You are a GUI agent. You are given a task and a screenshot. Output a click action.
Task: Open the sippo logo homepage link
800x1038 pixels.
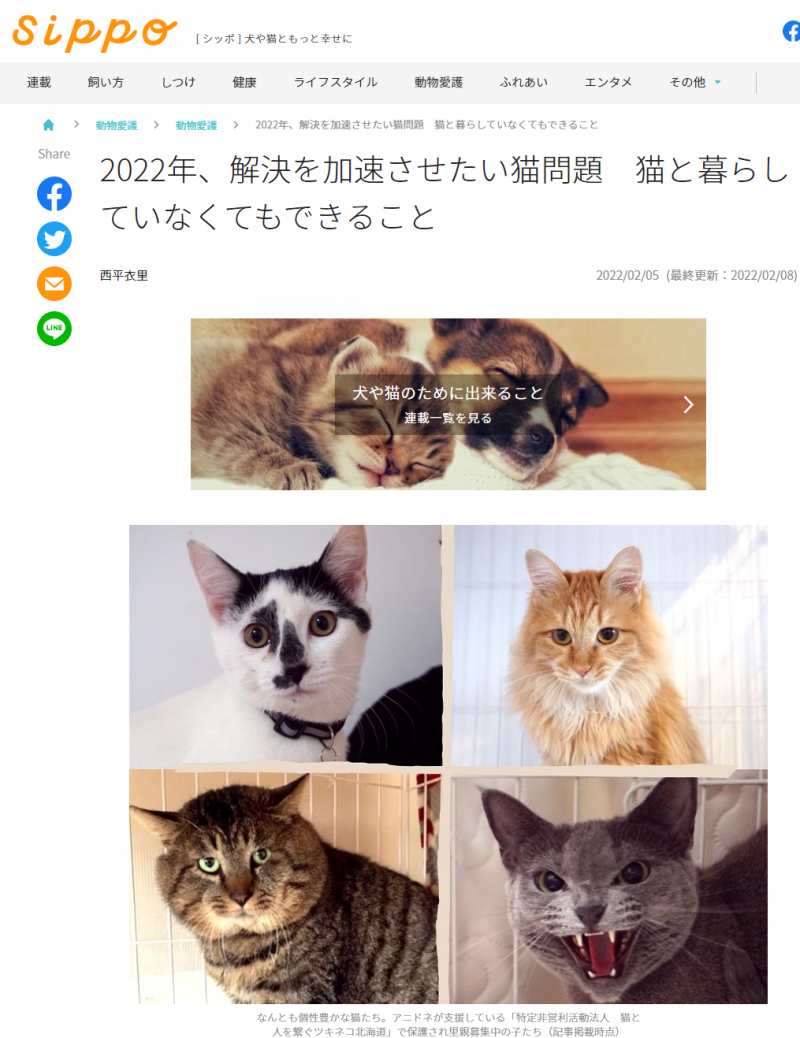[x=95, y=32]
